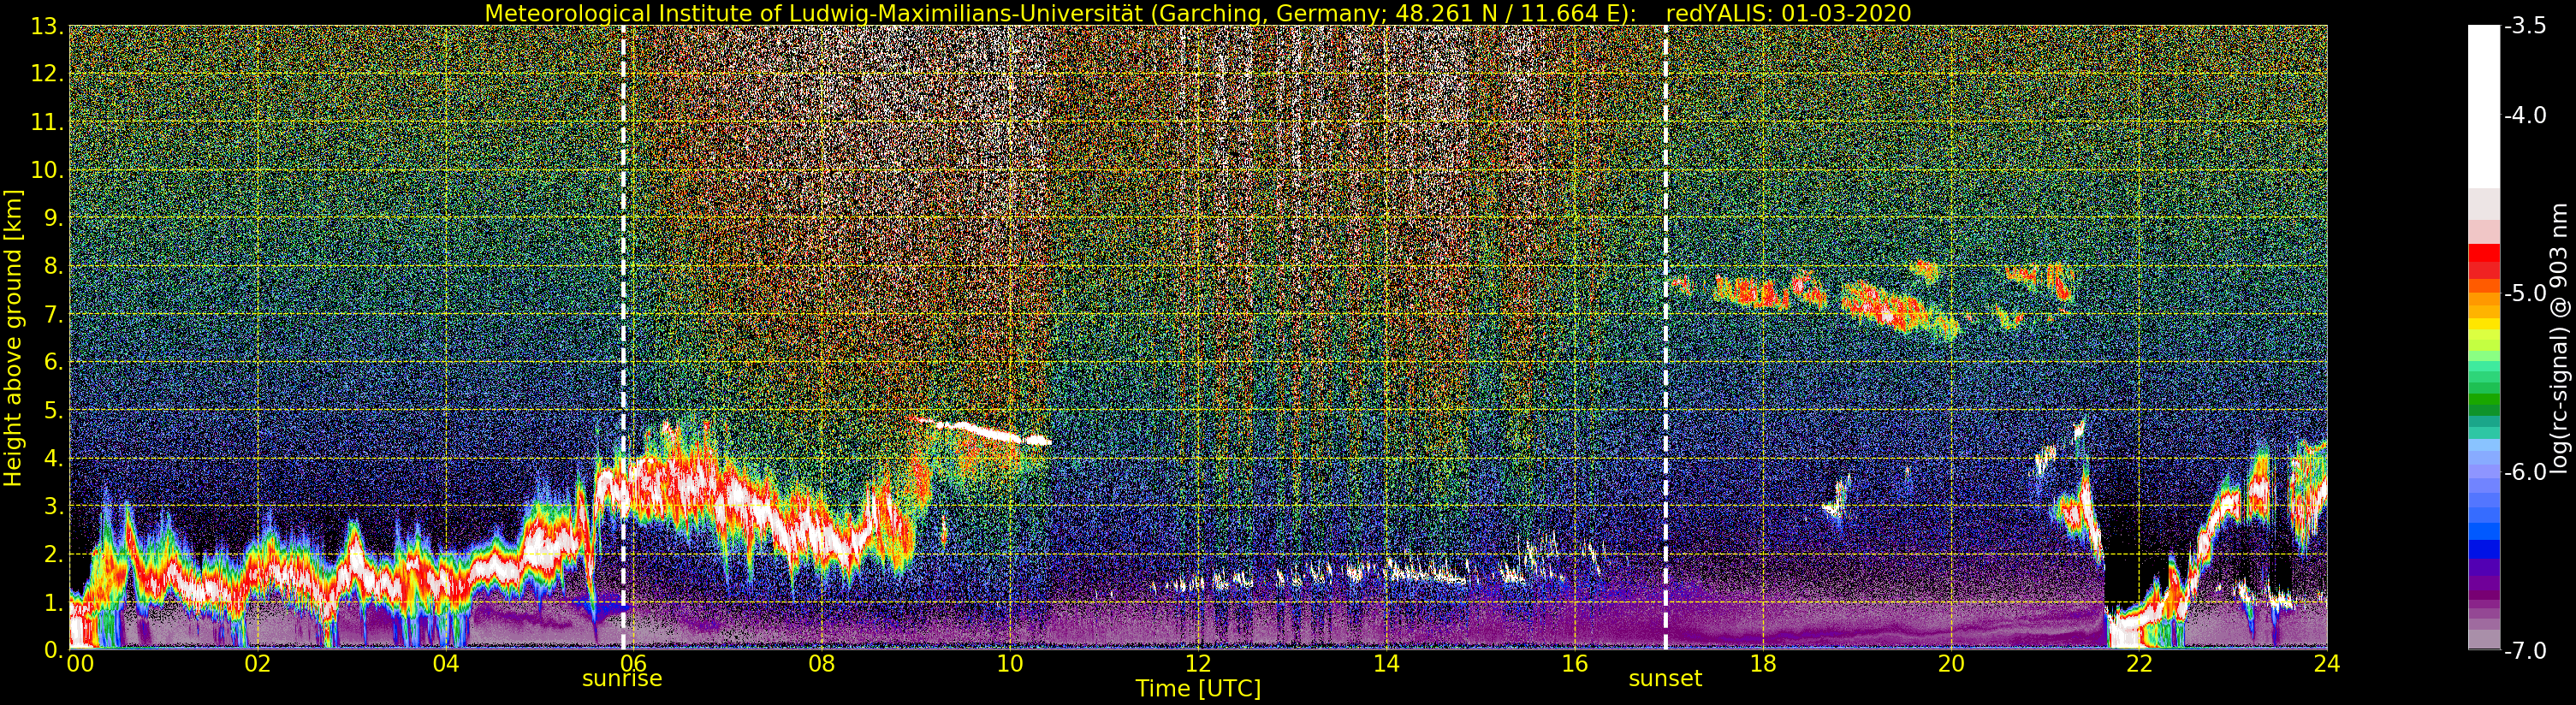
Task: Click the '-5.0' colorbar tick label
Action: pyautogui.click(x=2525, y=294)
